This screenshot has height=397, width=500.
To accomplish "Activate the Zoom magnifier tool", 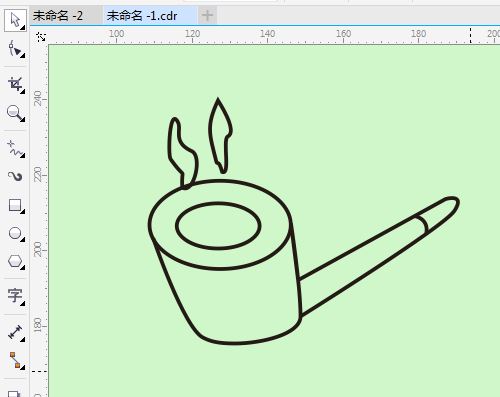I will 16,113.
